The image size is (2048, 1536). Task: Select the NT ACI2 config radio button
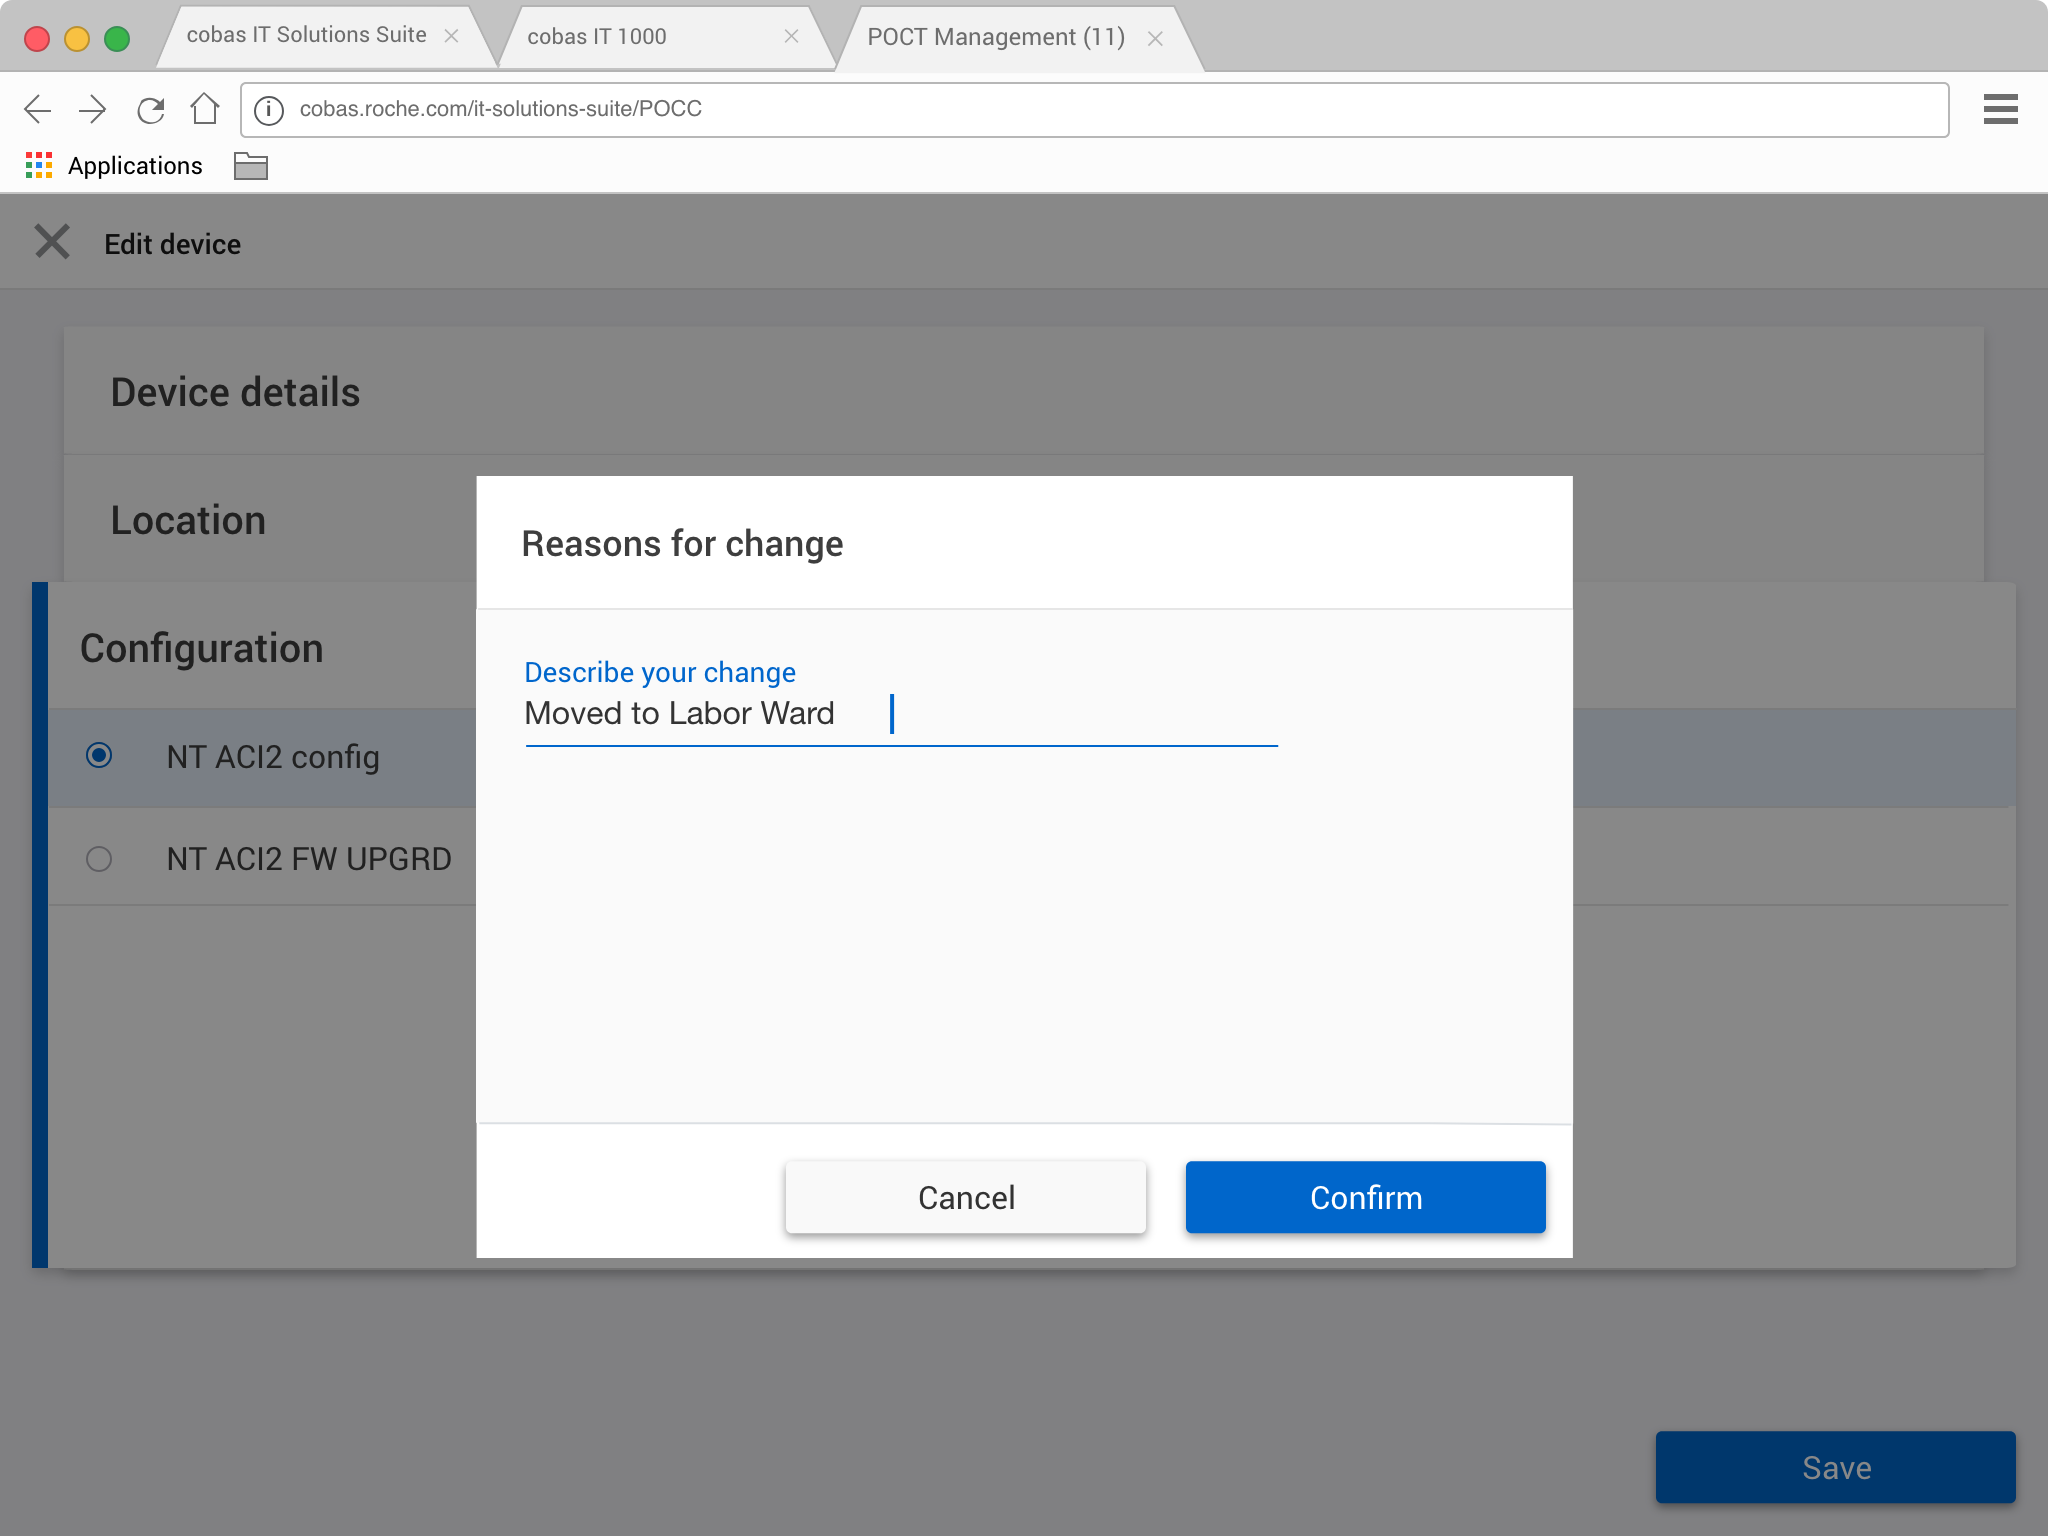pos(99,756)
